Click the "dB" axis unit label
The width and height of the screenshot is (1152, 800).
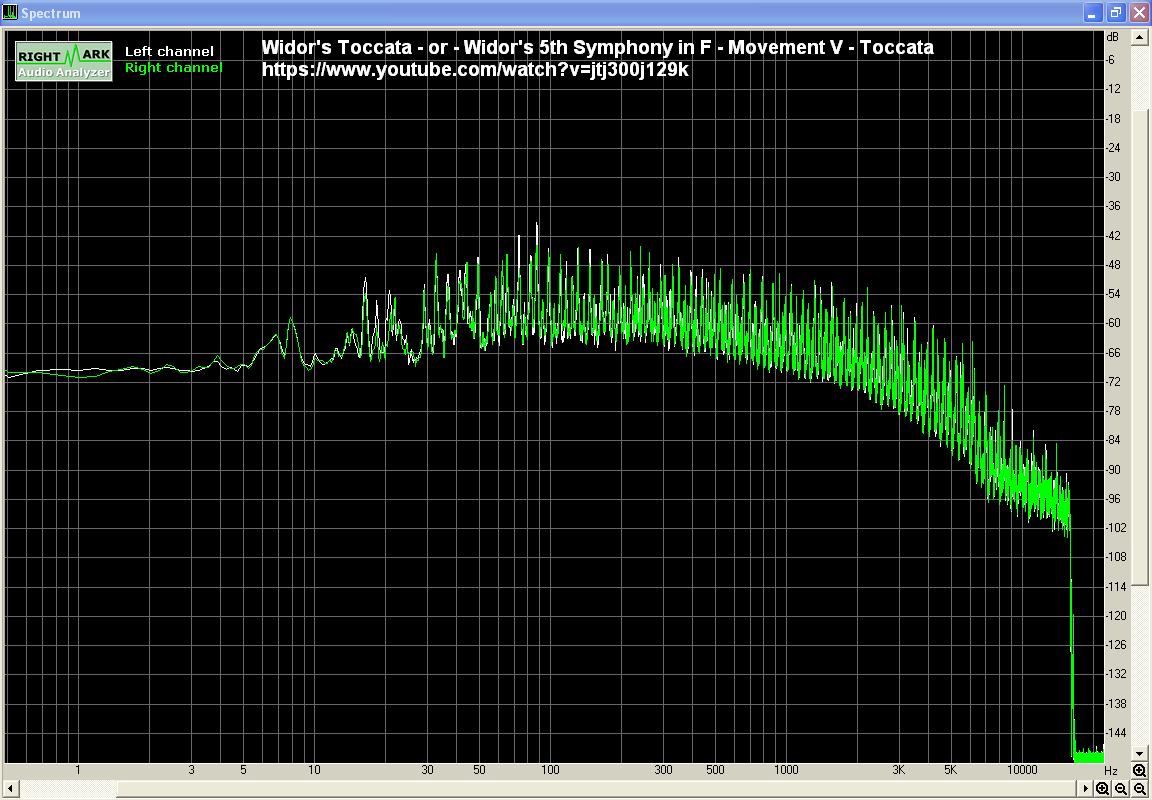(x=1113, y=37)
